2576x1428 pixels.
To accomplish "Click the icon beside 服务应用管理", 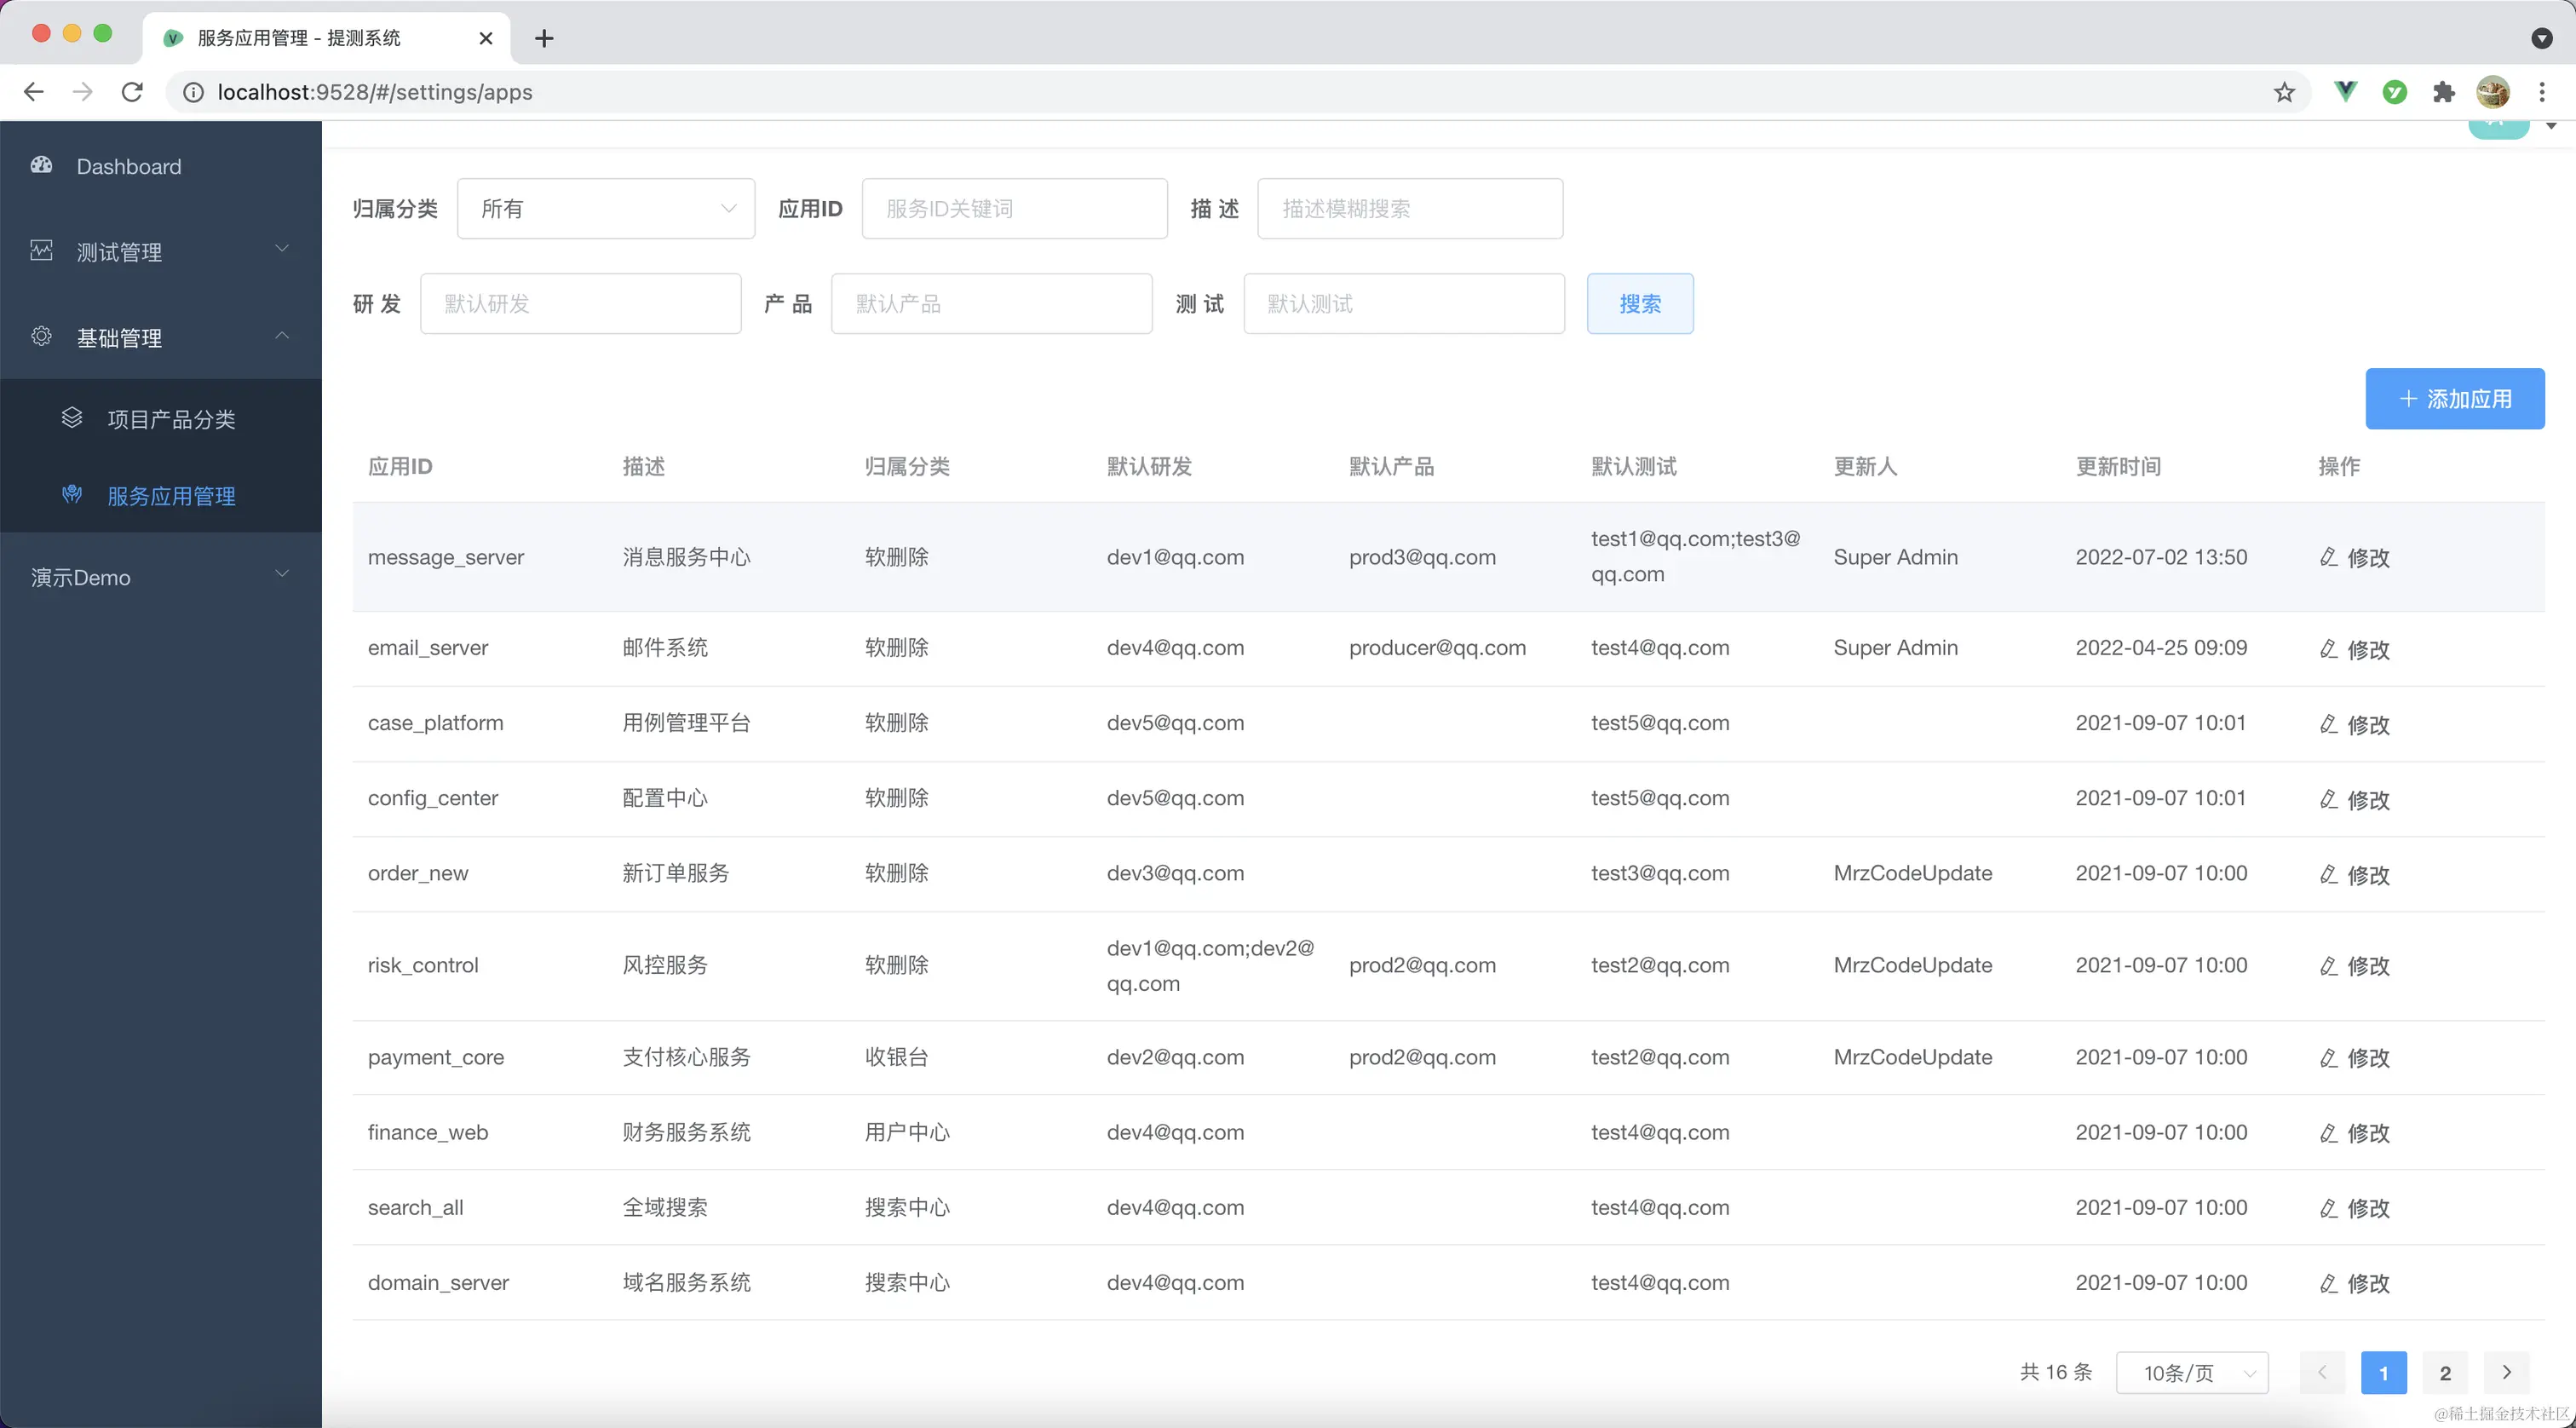I will point(72,495).
